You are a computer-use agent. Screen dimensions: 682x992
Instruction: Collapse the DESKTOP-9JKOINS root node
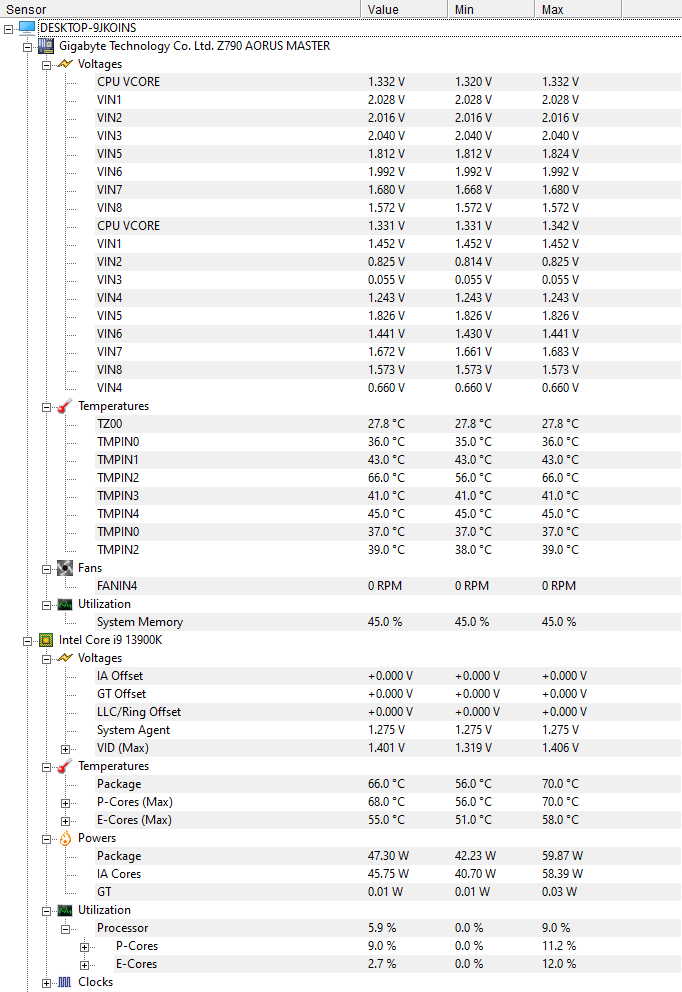9,29
